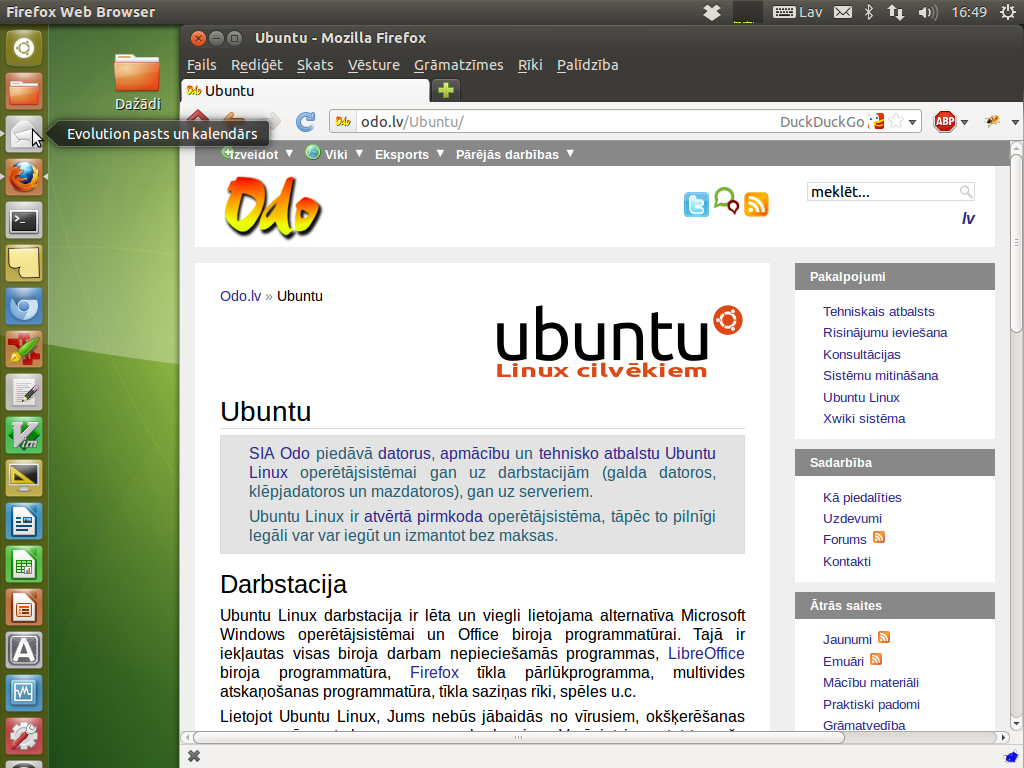Click the RSS icon beside Jaunumi

tap(884, 638)
